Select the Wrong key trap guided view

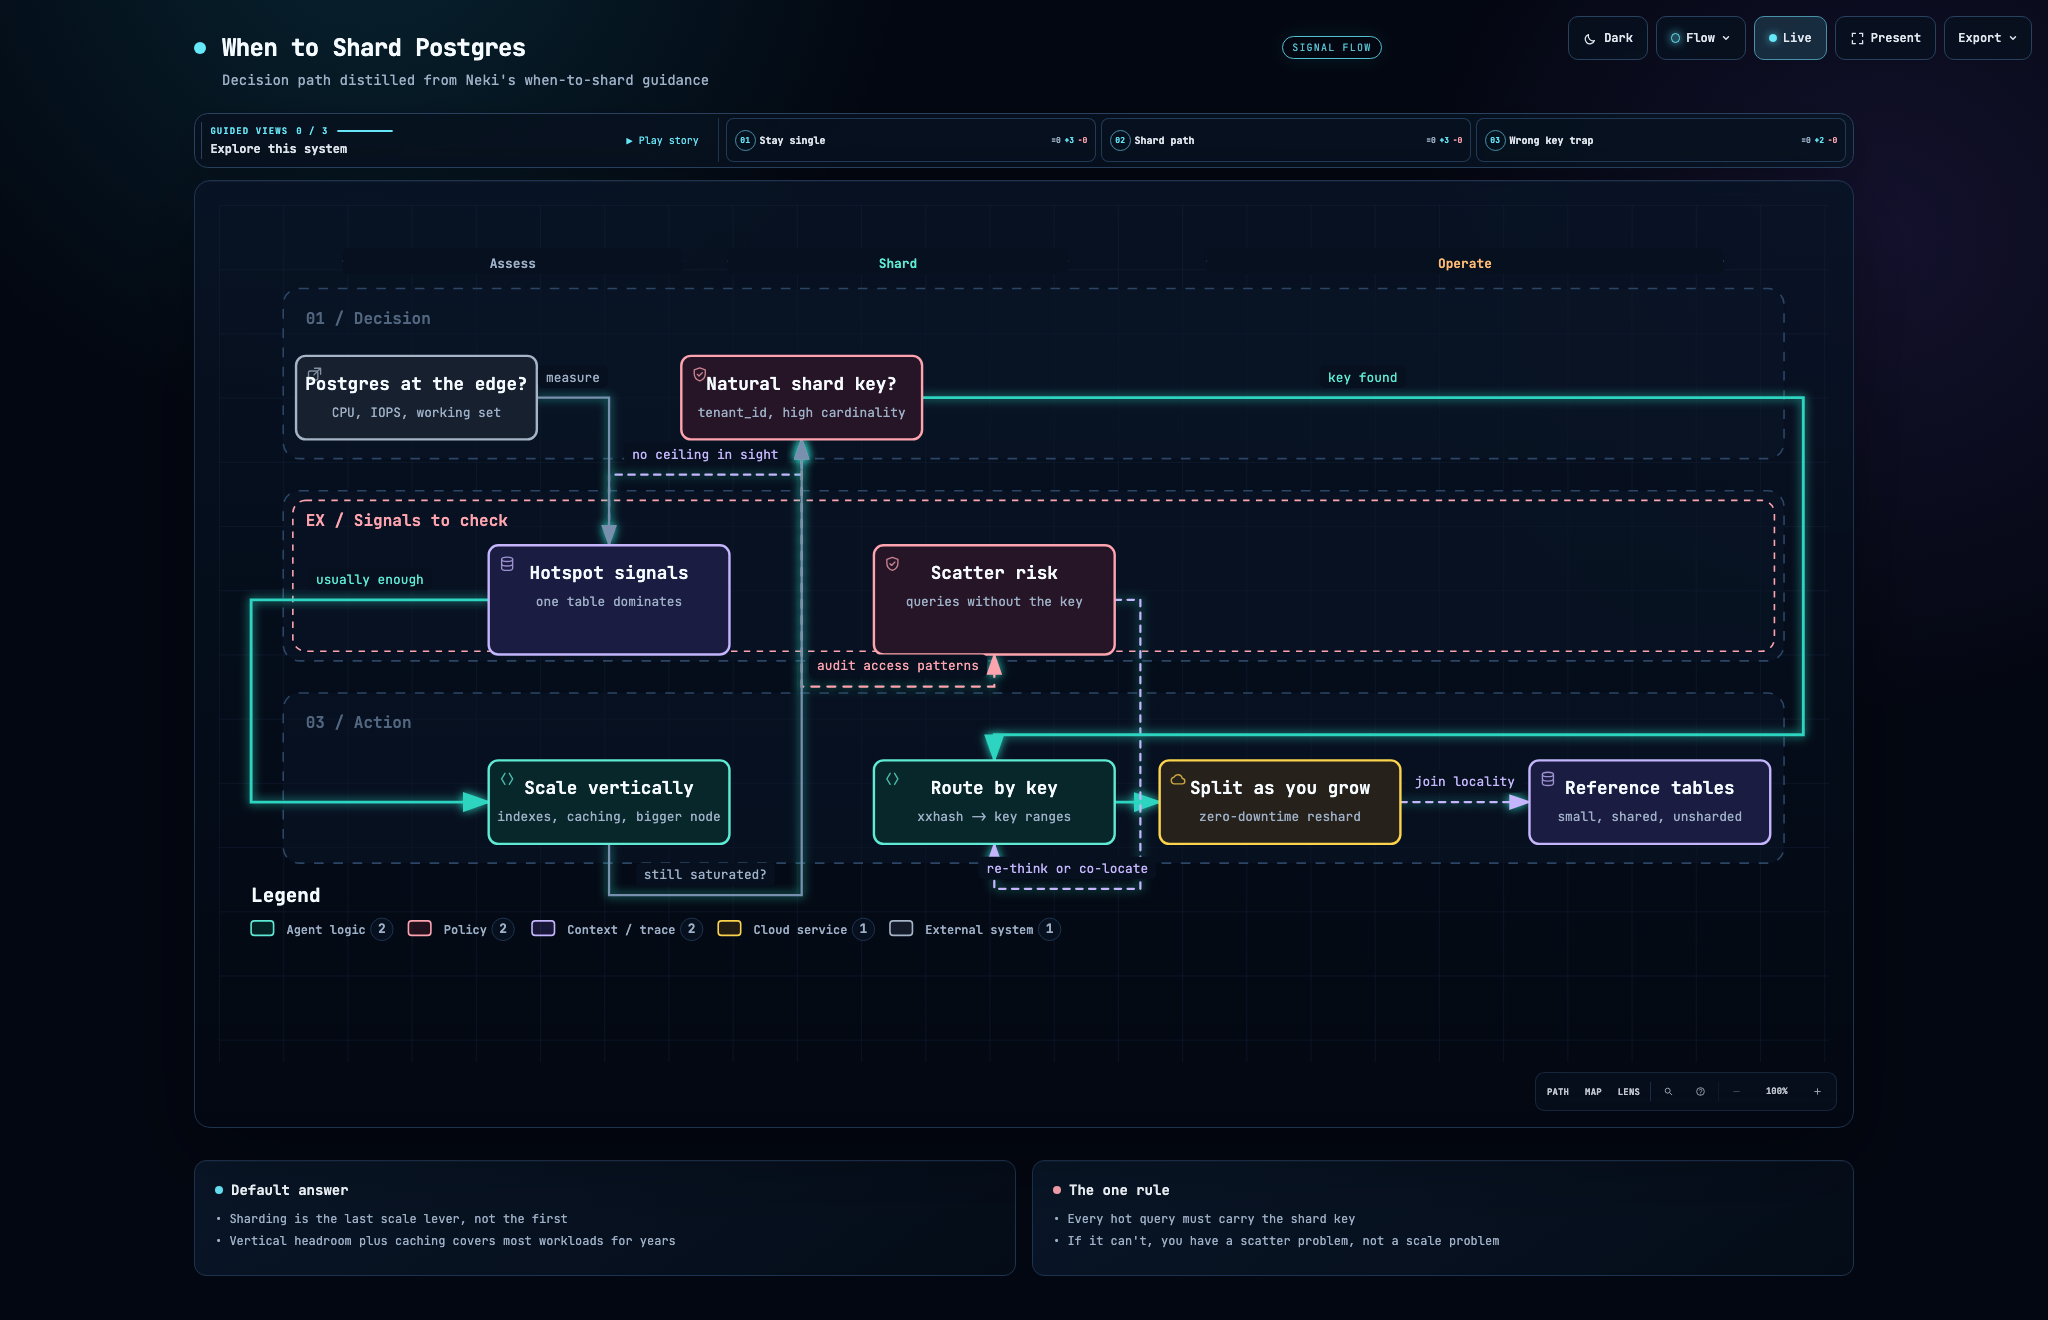(x=1660, y=140)
